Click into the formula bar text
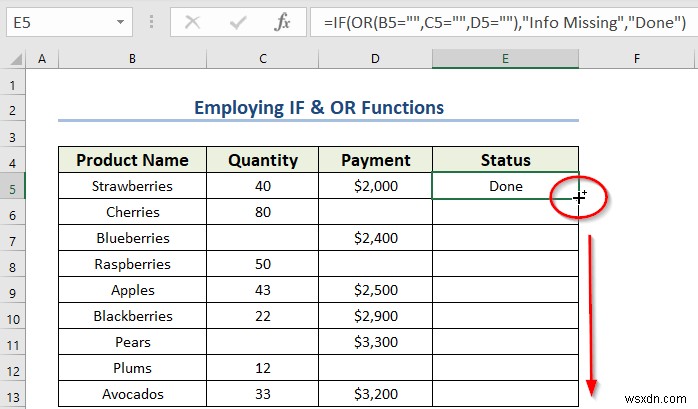The height and width of the screenshot is (409, 698). (504, 22)
